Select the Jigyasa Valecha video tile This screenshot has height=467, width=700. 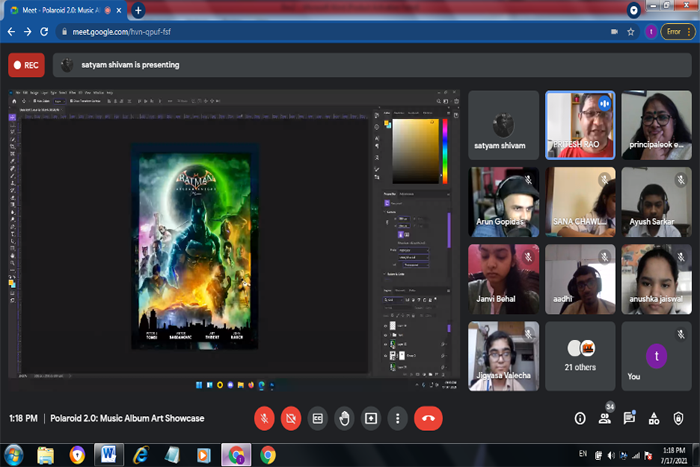pos(504,356)
